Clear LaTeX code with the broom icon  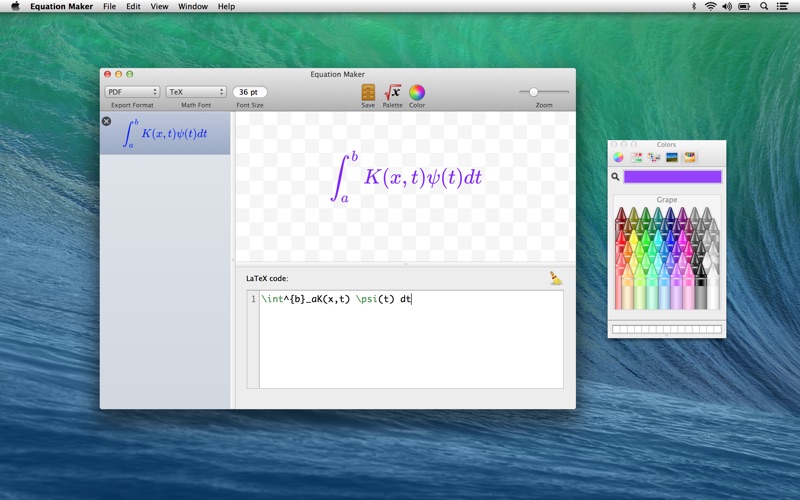[x=555, y=278]
